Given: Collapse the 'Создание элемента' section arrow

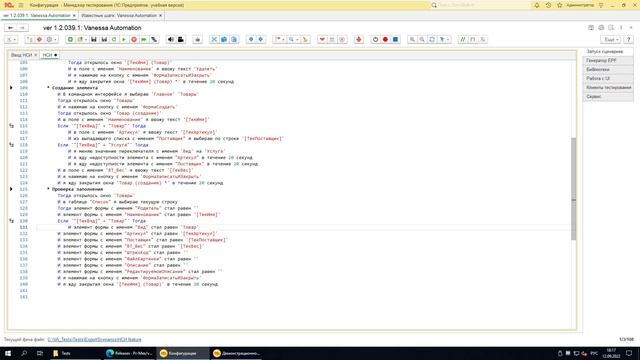Looking at the screenshot, I should click(11, 88).
